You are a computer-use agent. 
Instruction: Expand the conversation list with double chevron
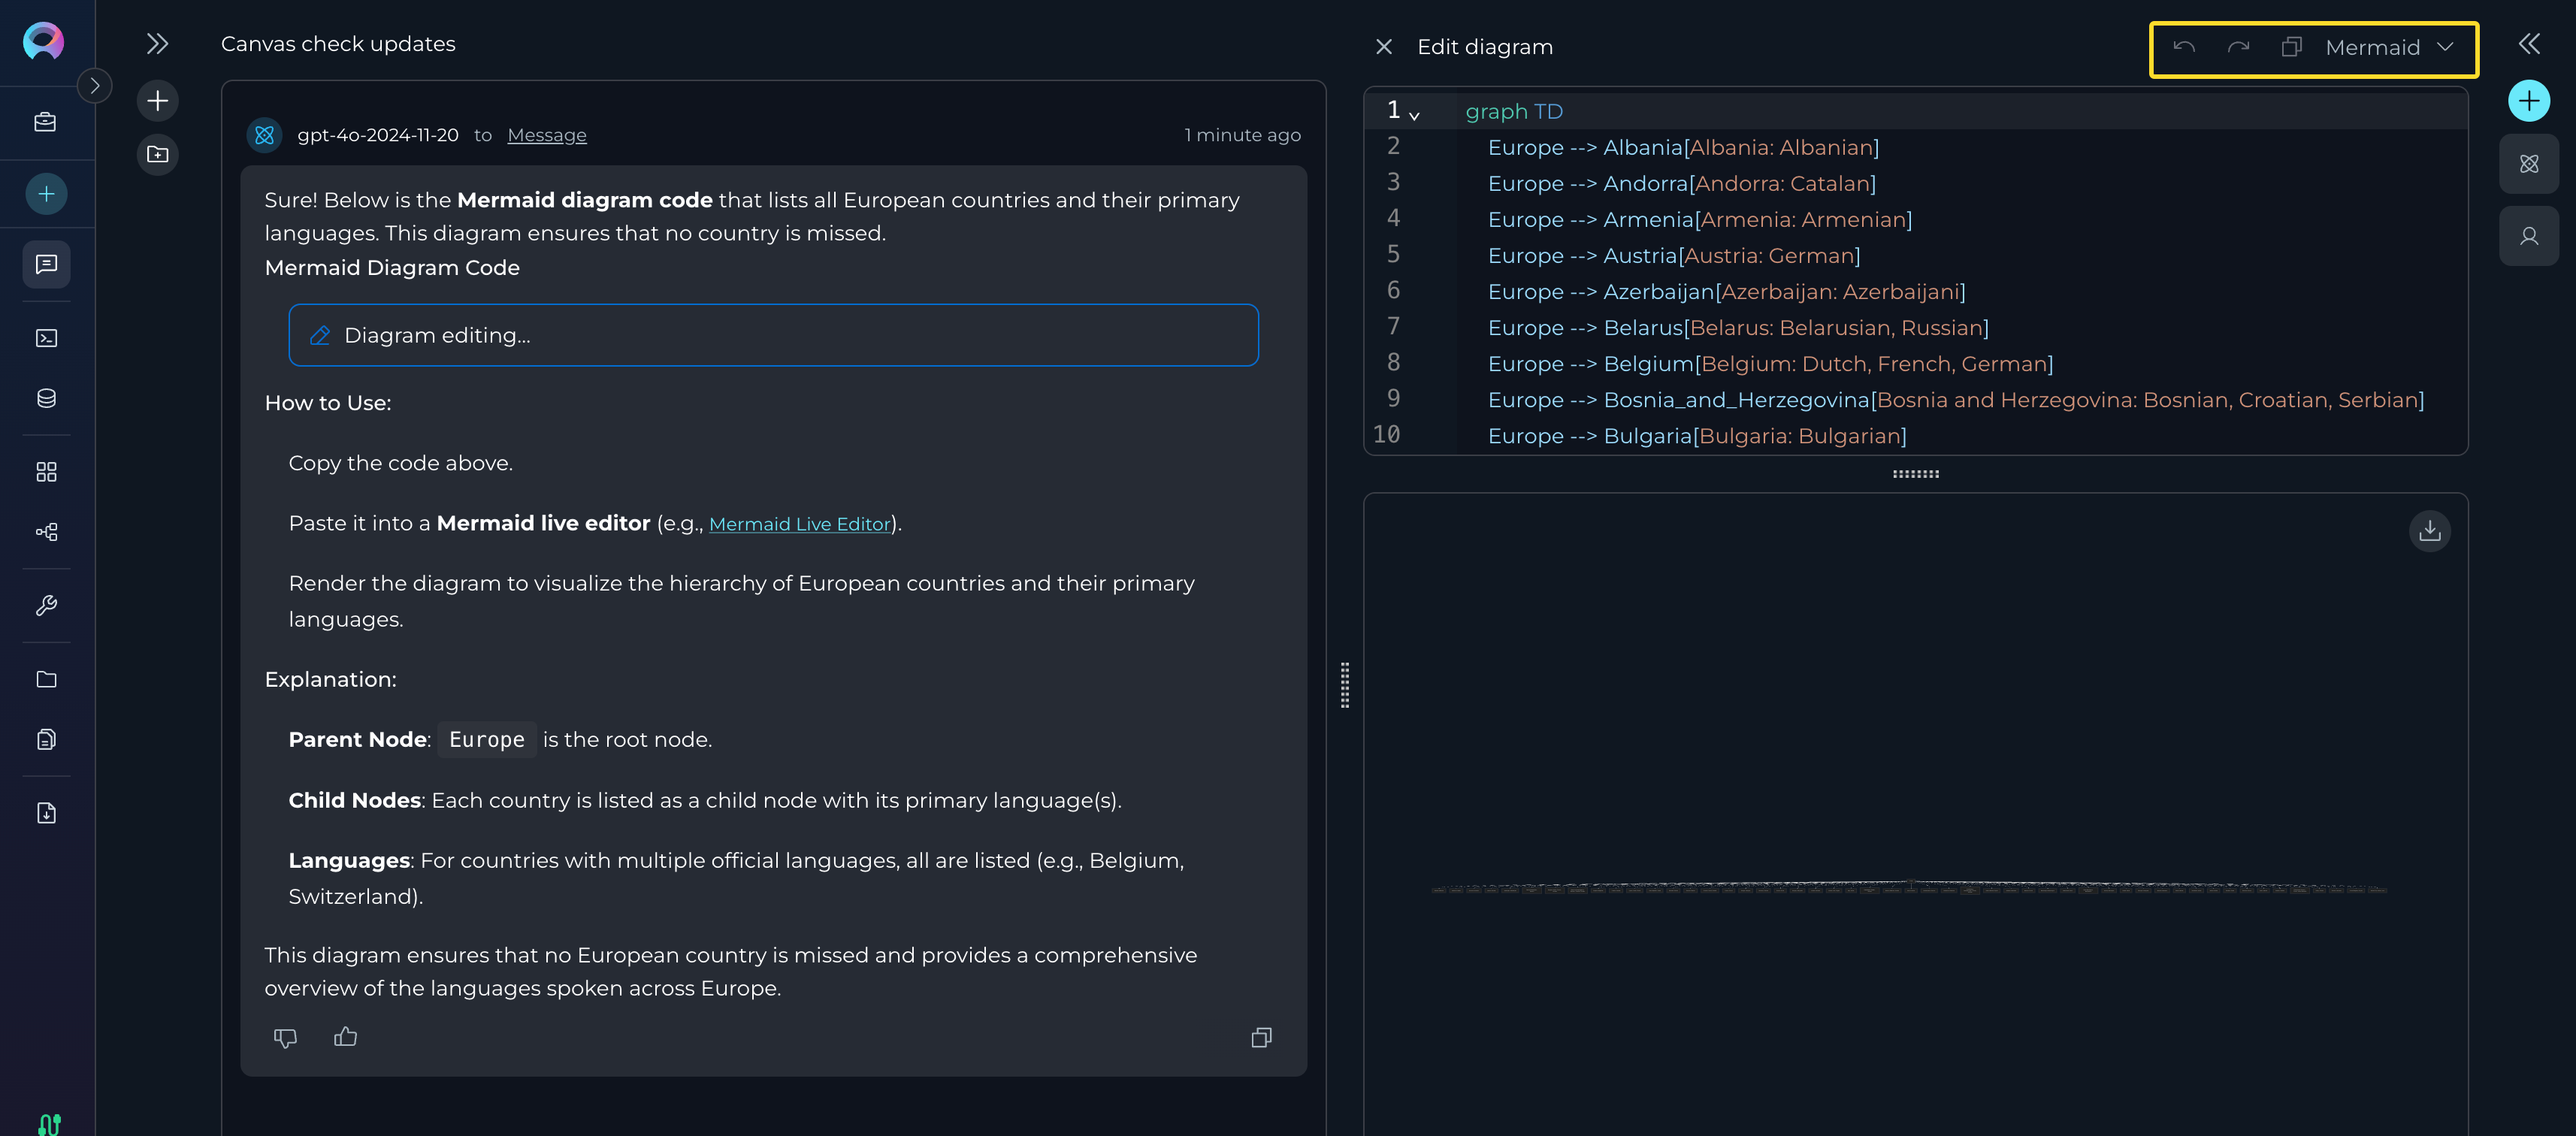coord(157,44)
